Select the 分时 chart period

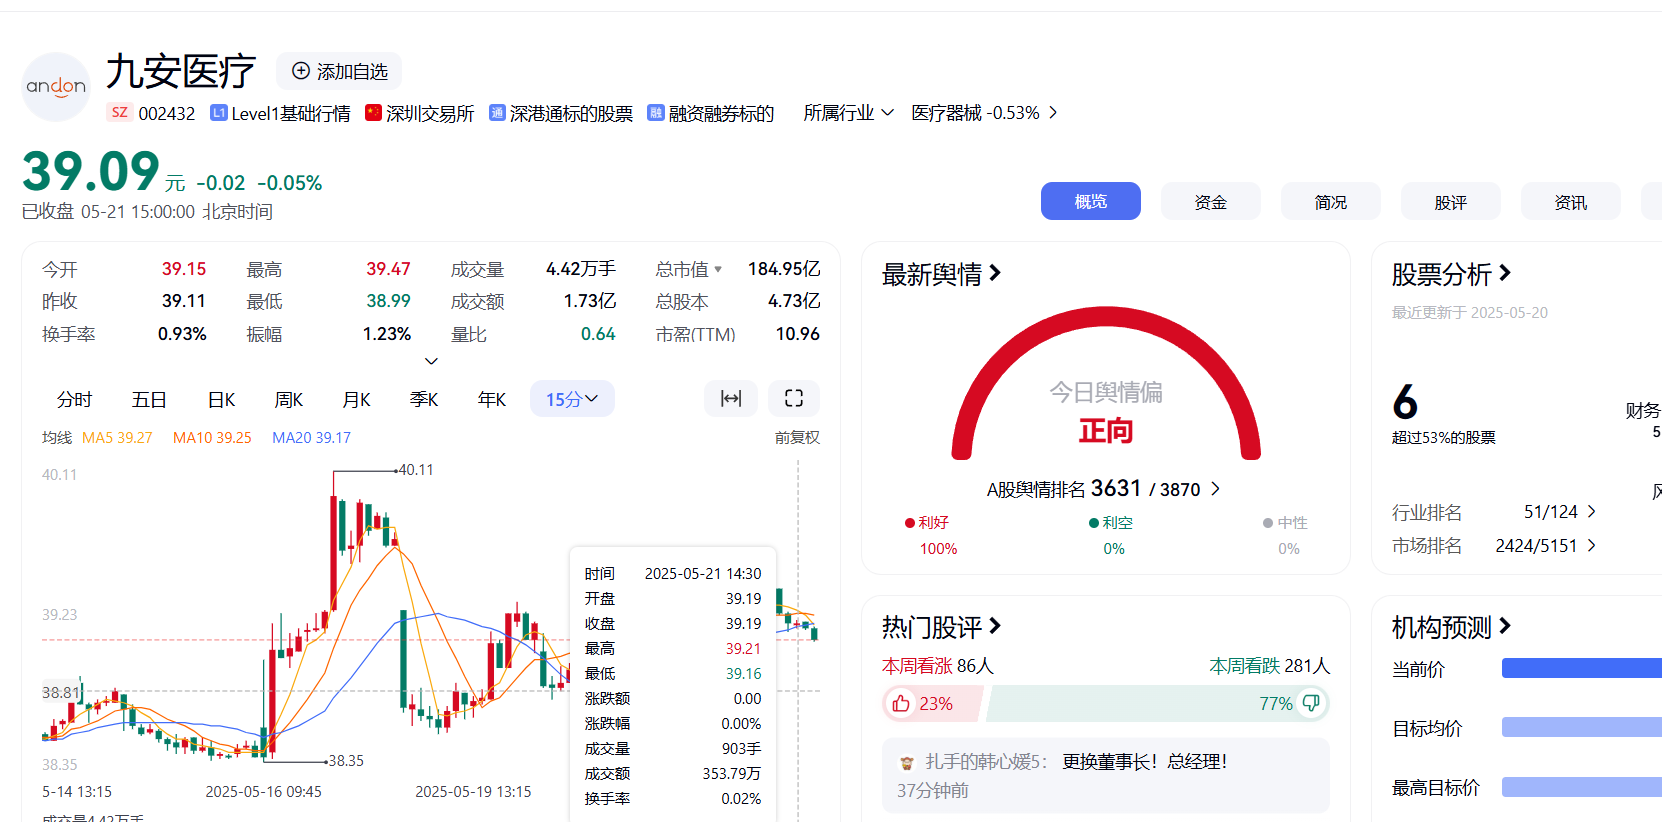point(75,400)
